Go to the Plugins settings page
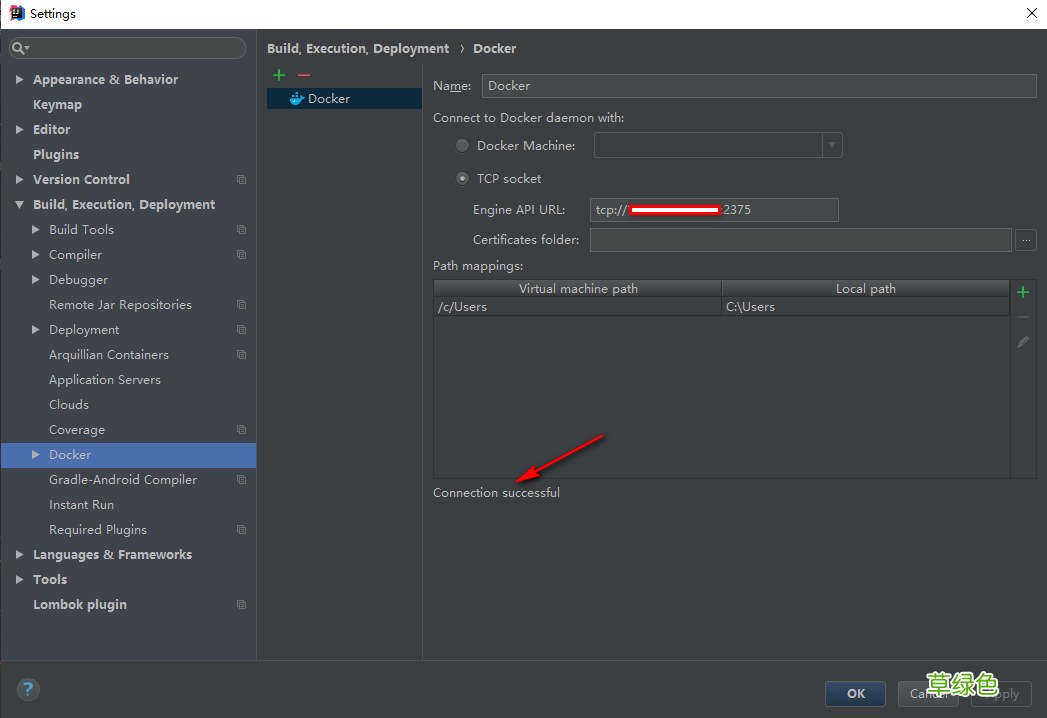Screen dimensions: 1047x718 coord(56,155)
